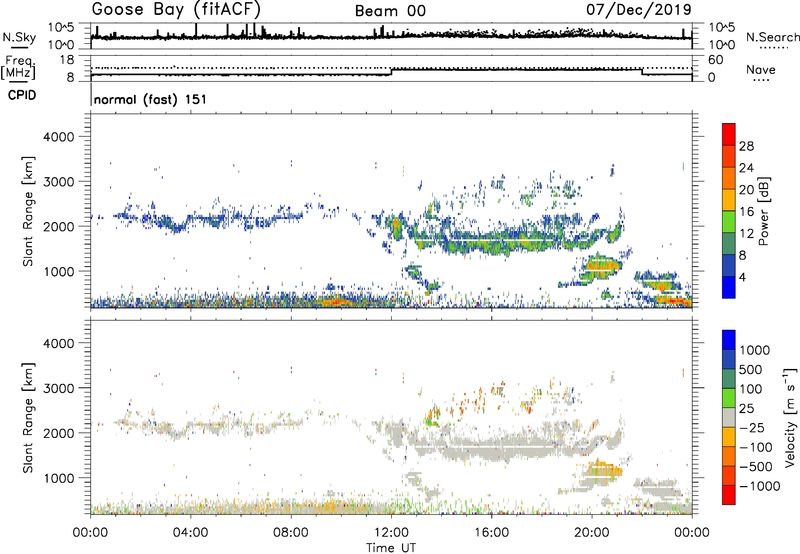Click the '60' Nave axis tick
Image resolution: width=800 pixels, height=554 pixels.
715,60
